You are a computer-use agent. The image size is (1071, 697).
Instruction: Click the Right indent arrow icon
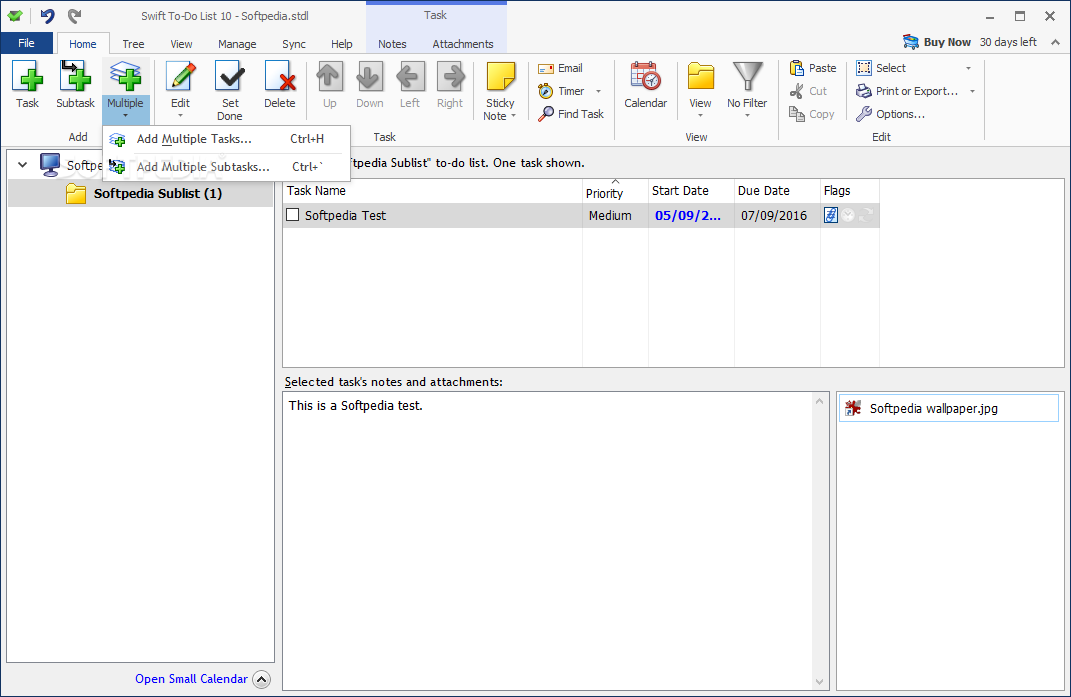click(450, 77)
